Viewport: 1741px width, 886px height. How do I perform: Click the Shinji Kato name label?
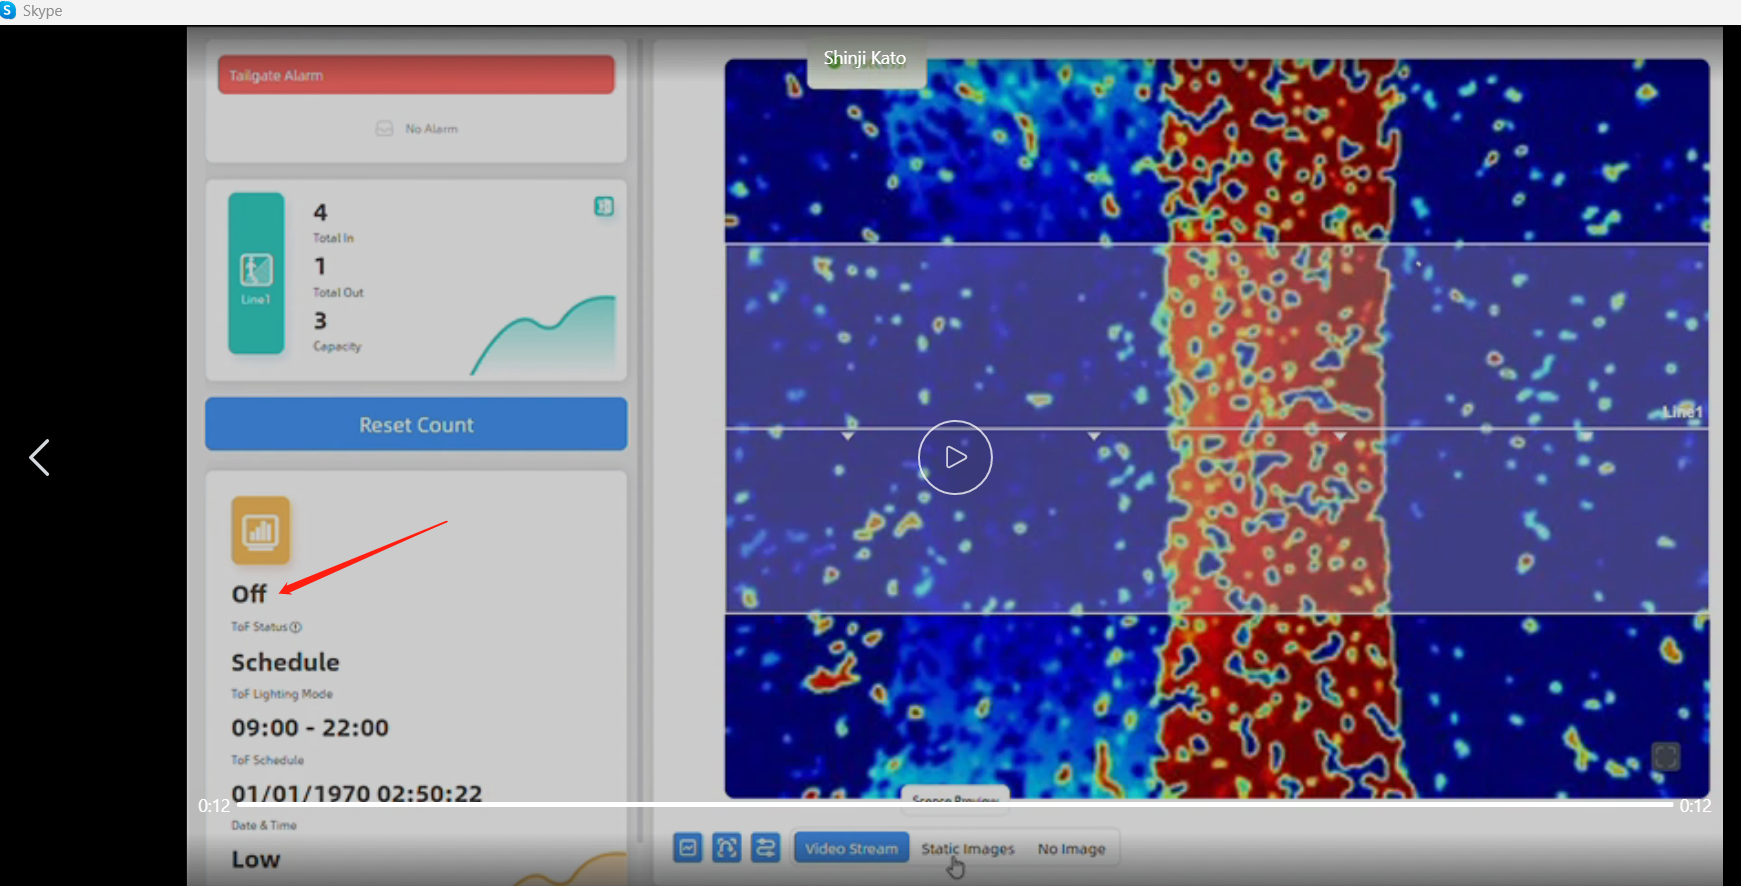click(865, 59)
